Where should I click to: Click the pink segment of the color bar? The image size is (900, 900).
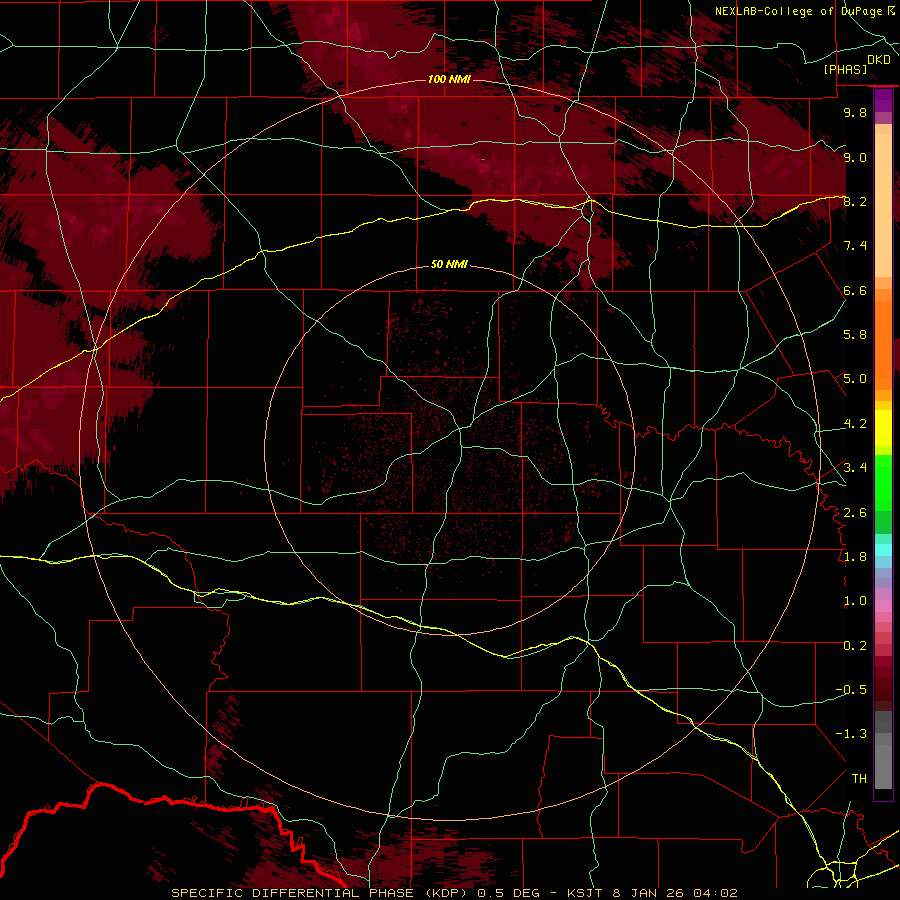[883, 606]
